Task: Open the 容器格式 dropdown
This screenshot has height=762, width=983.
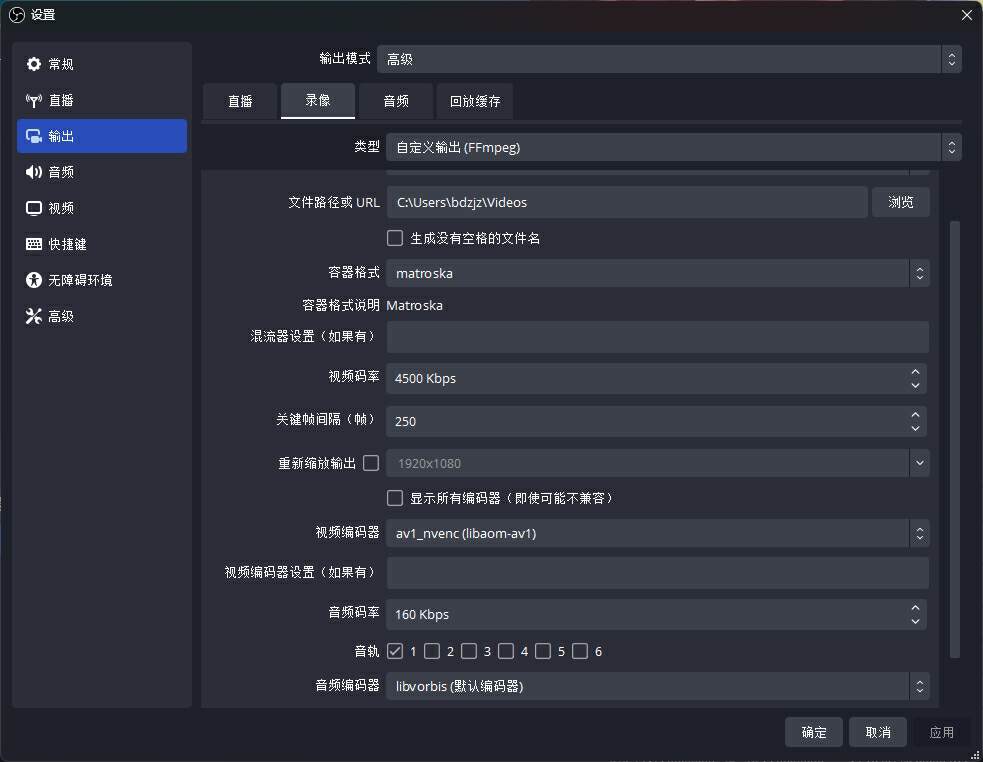Action: 657,272
